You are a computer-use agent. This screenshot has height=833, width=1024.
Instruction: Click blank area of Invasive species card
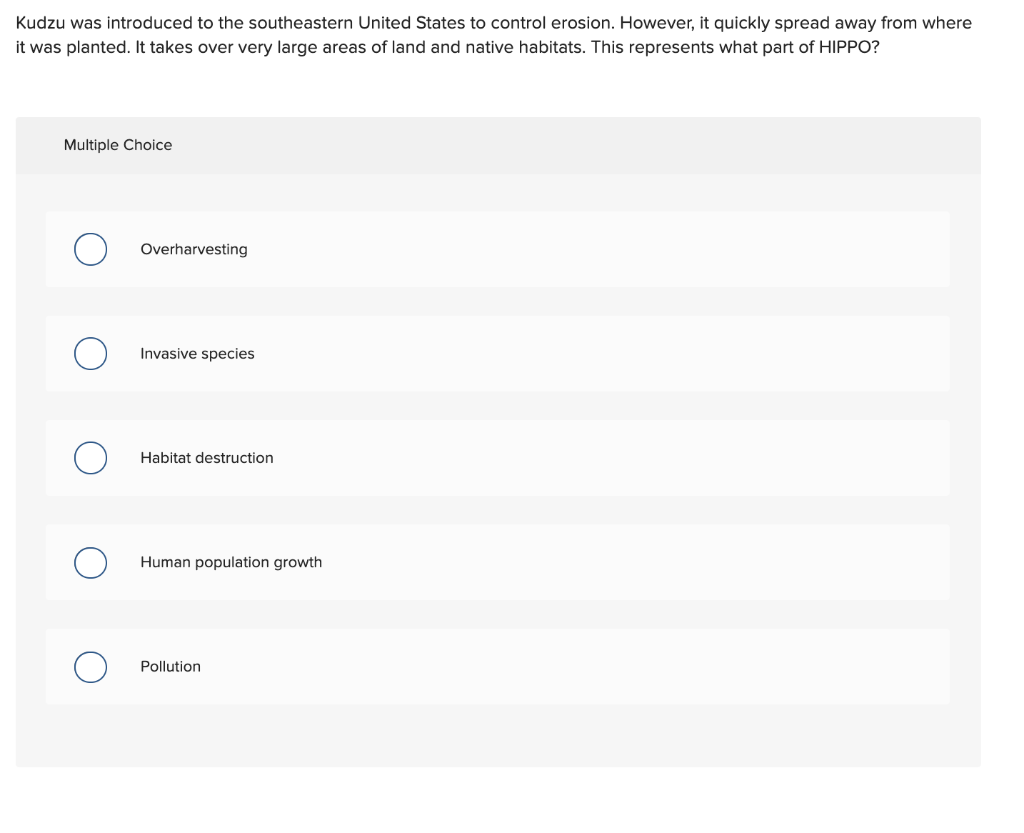588,354
